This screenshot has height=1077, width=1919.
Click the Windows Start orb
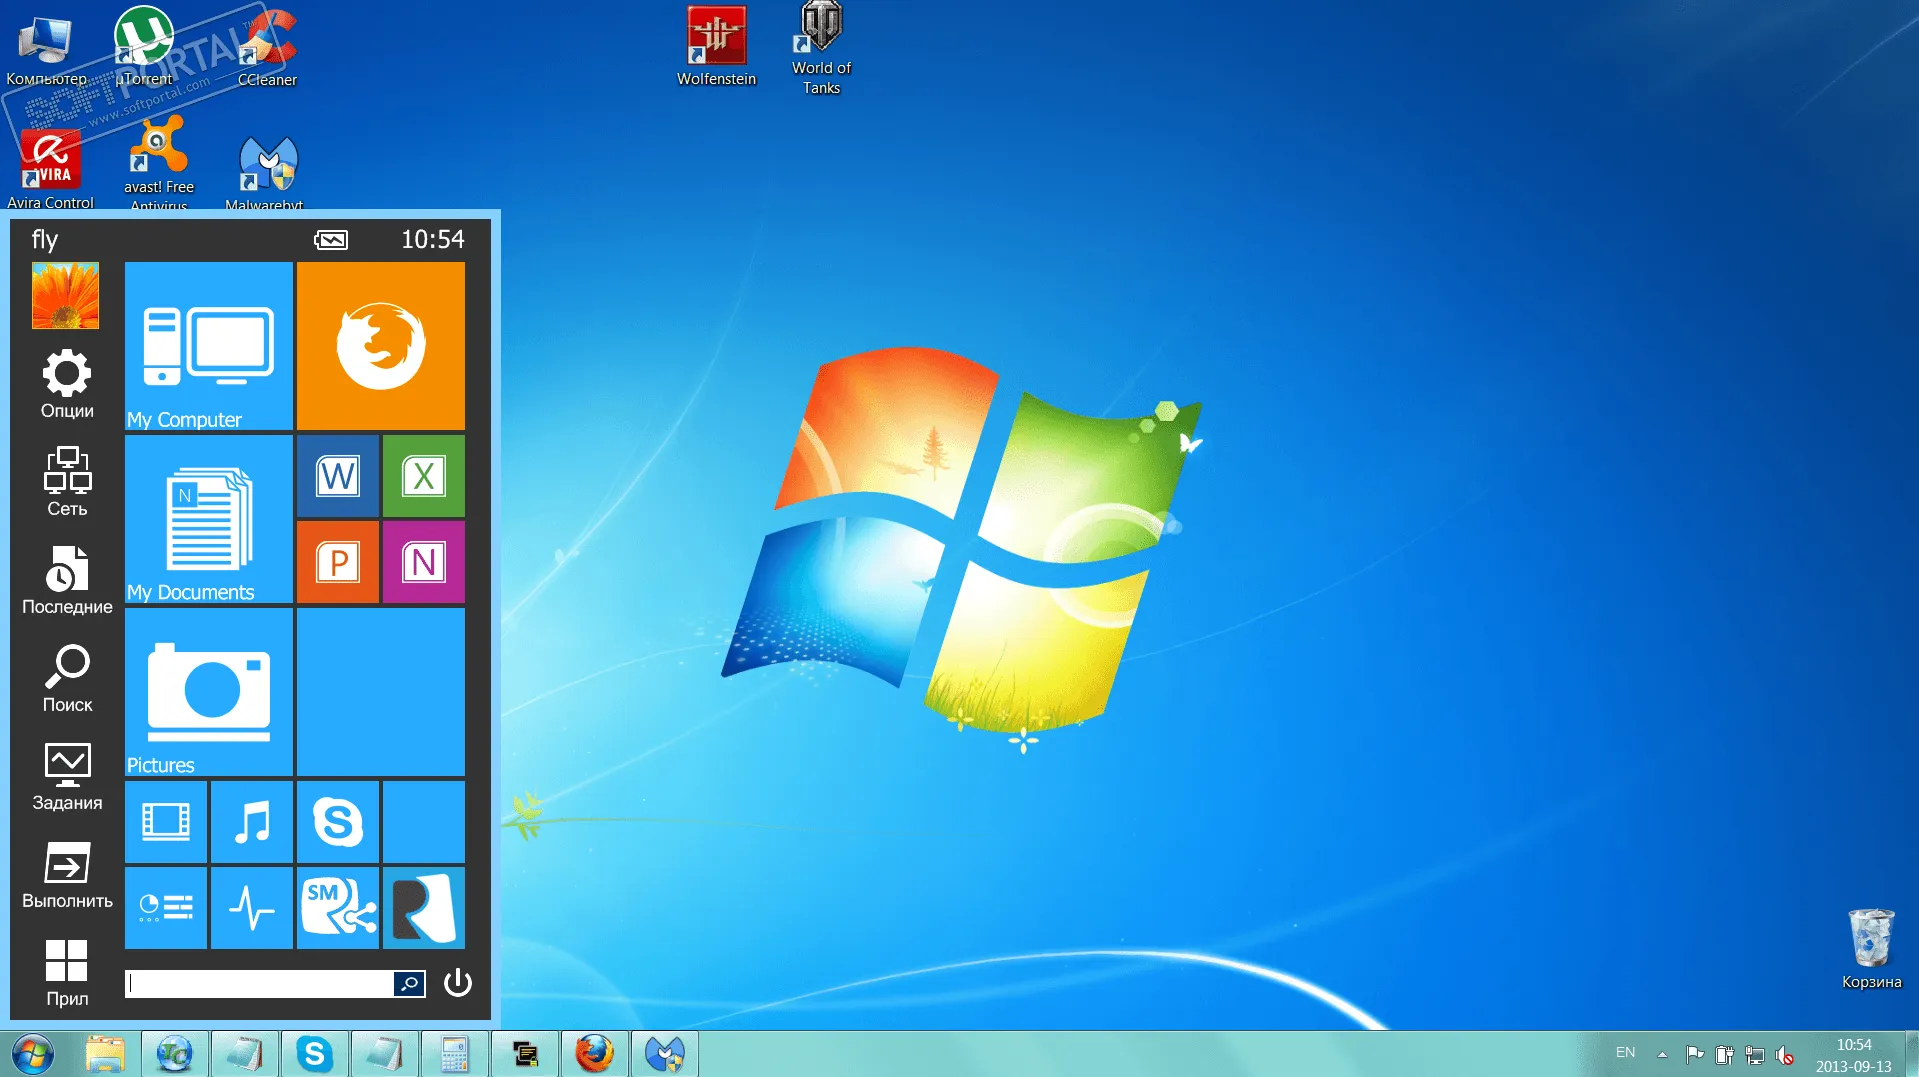[x=33, y=1054]
